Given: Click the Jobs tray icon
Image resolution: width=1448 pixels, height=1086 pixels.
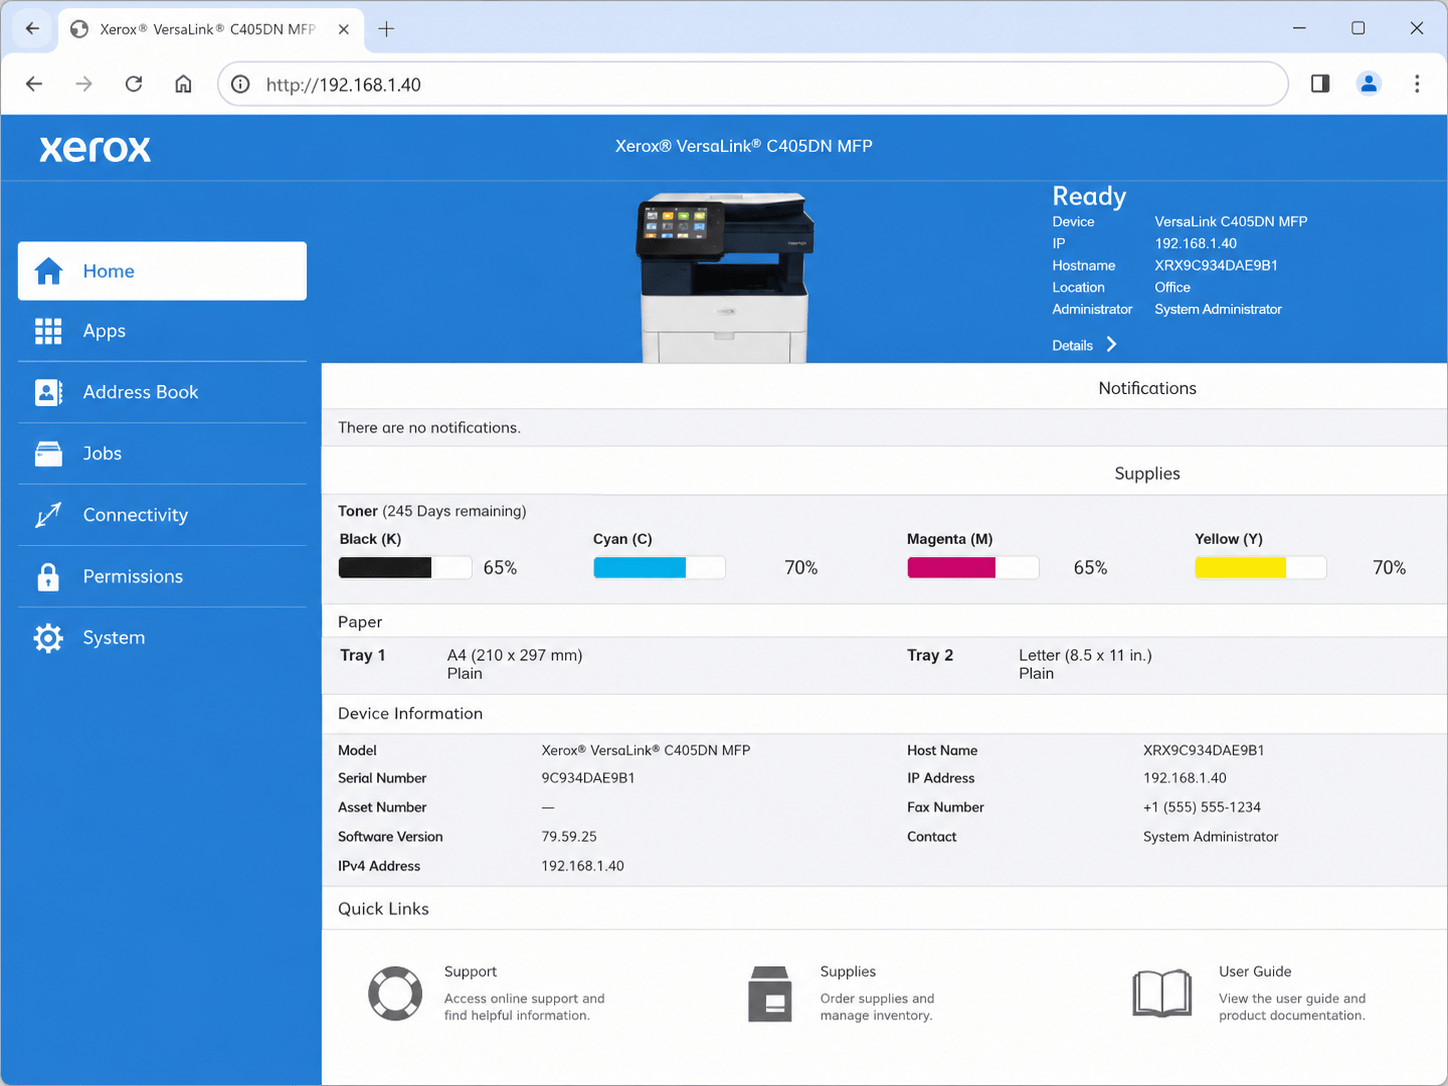Looking at the screenshot, I should [48, 454].
